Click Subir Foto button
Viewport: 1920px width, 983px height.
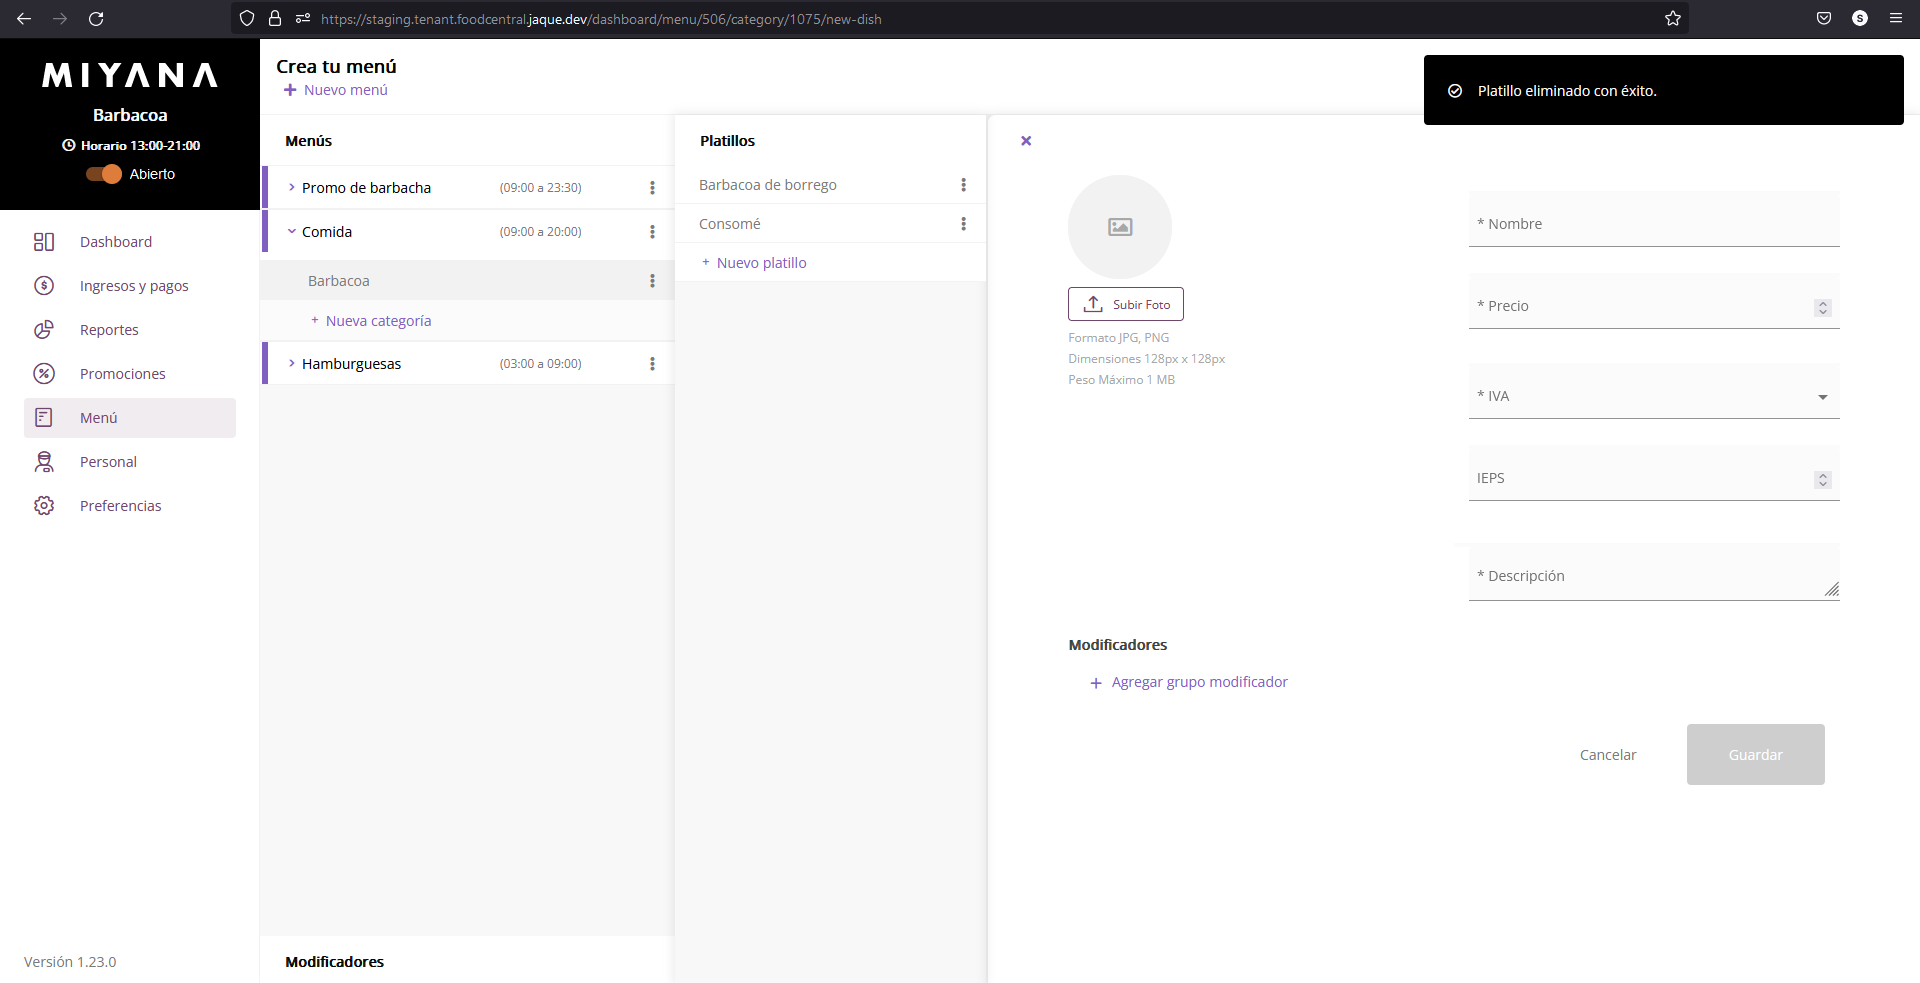pyautogui.click(x=1126, y=304)
